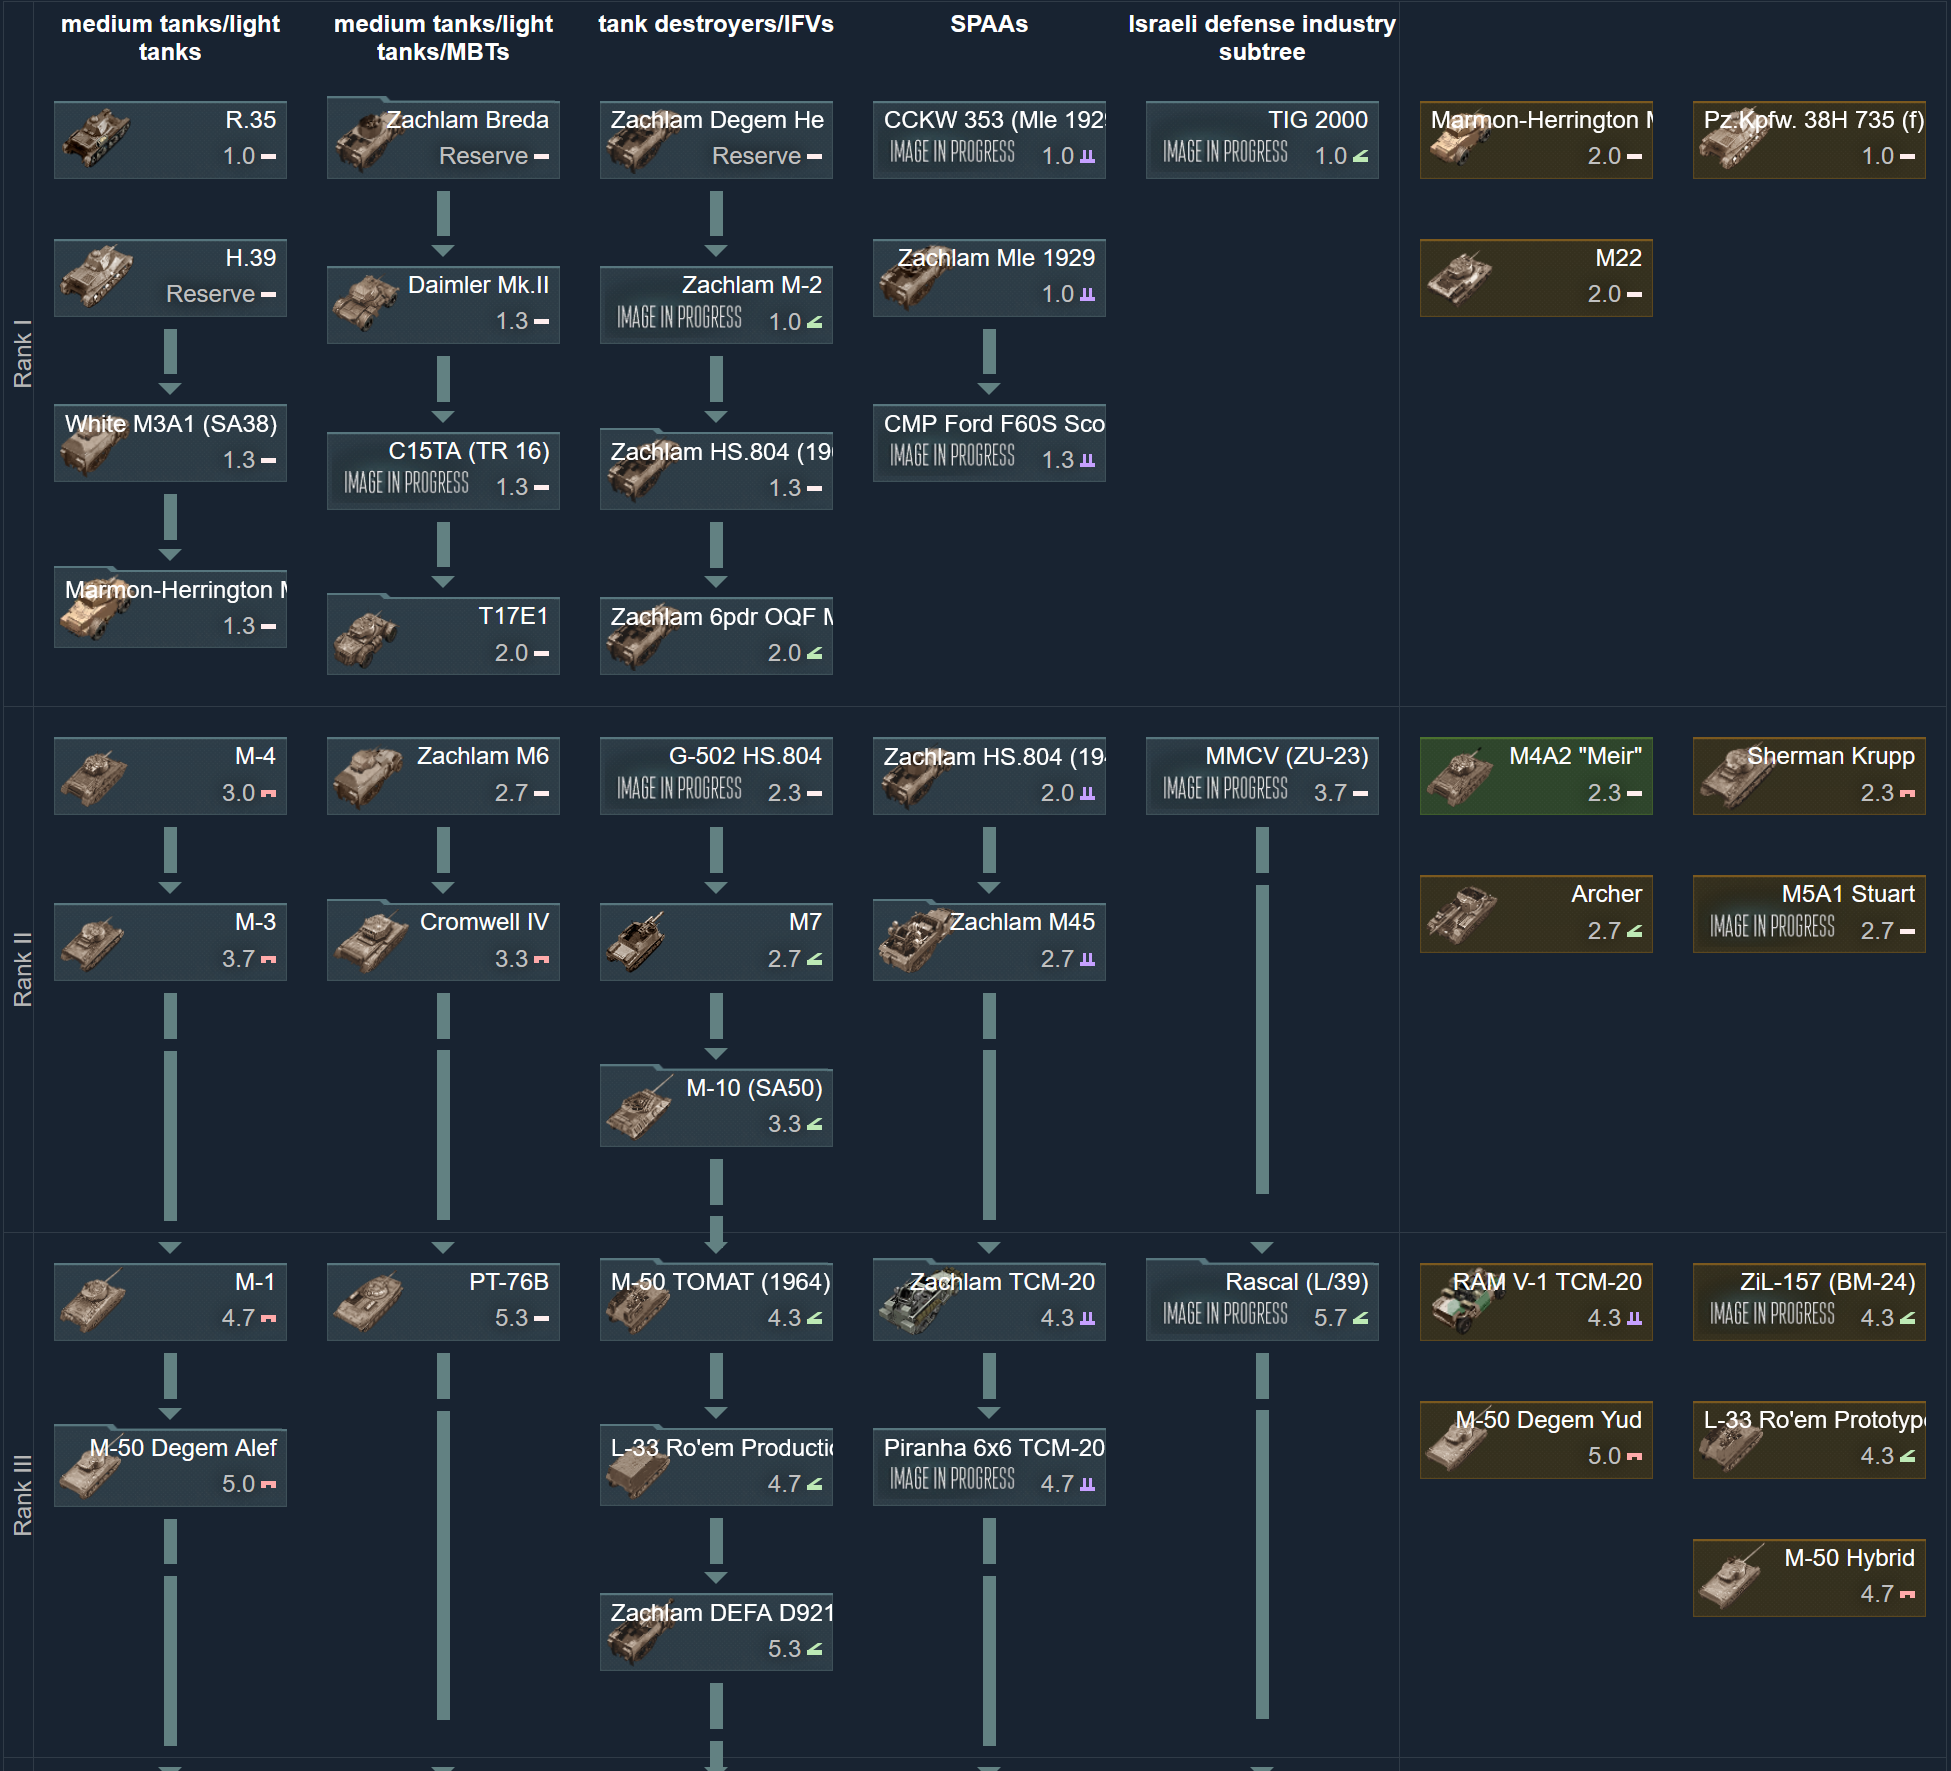Viewport: 1951px width, 1771px height.
Task: Click the M22 light tank icon
Action: coord(1460,278)
